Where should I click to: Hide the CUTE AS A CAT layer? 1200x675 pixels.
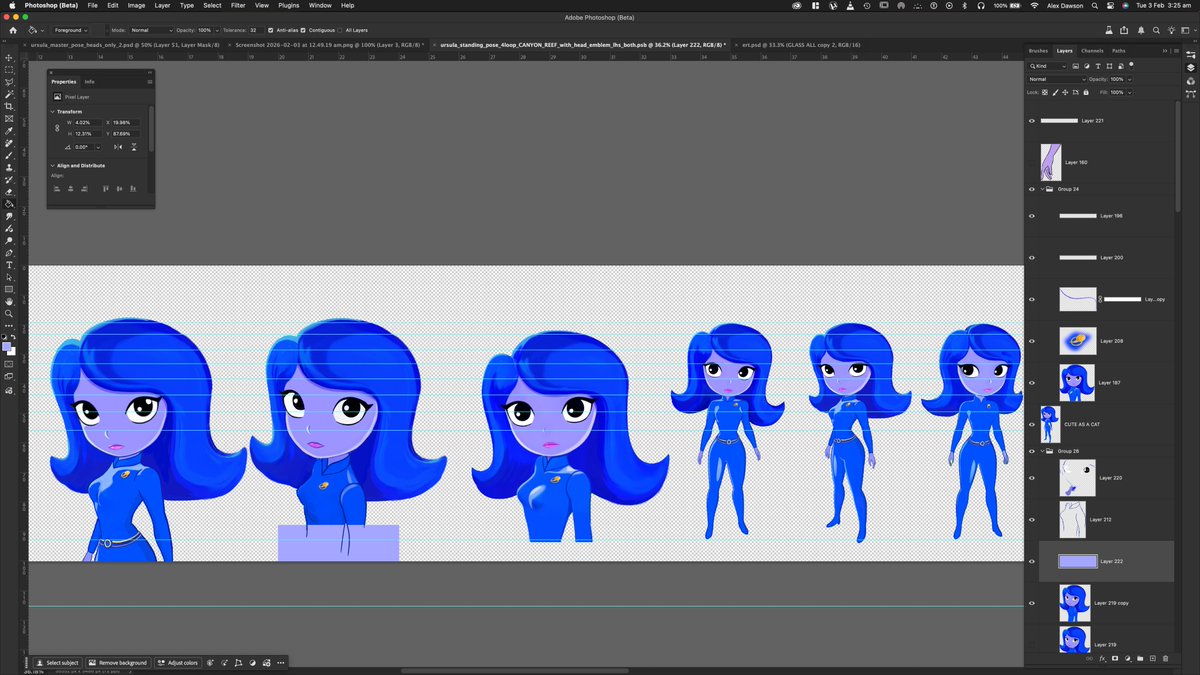pyautogui.click(x=1032, y=424)
